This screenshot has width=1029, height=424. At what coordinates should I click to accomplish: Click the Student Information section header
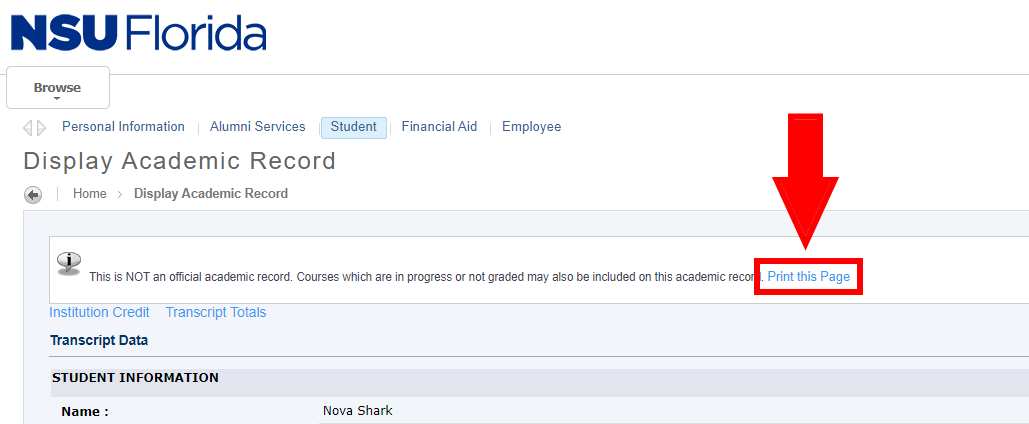click(135, 378)
